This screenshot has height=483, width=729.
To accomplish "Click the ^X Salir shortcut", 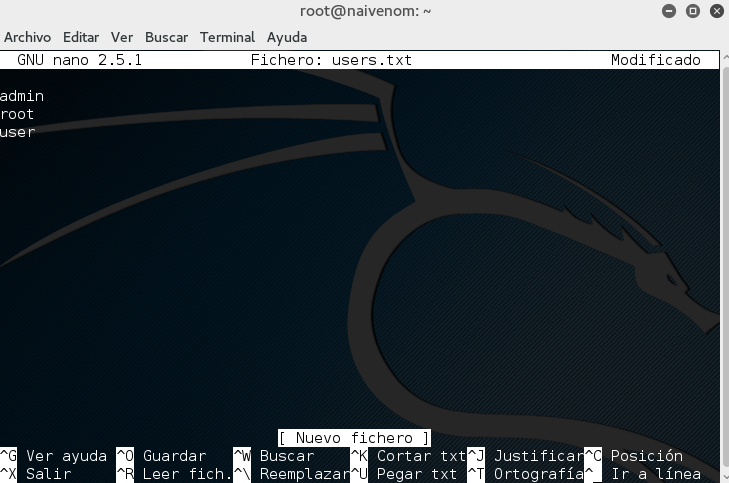I will [x=36, y=474].
